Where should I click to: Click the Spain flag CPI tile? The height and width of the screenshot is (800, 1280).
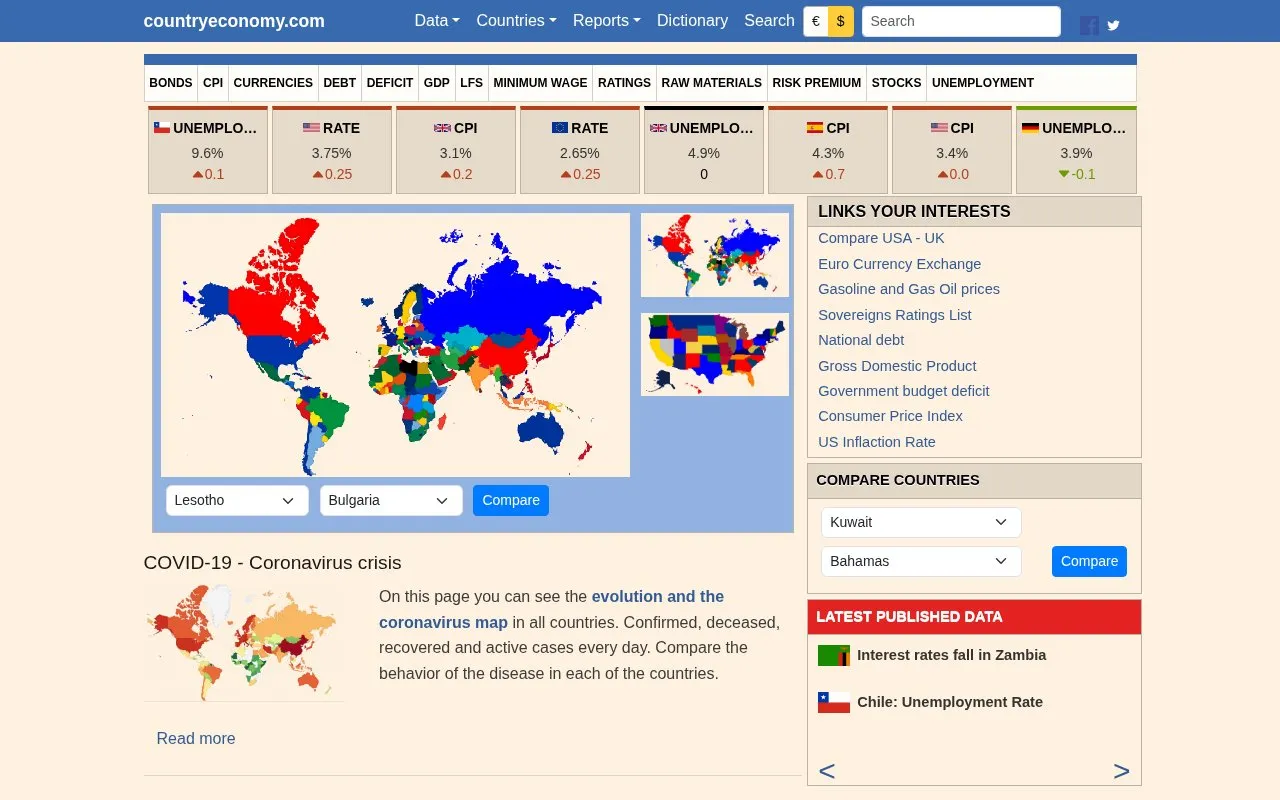pos(828,150)
